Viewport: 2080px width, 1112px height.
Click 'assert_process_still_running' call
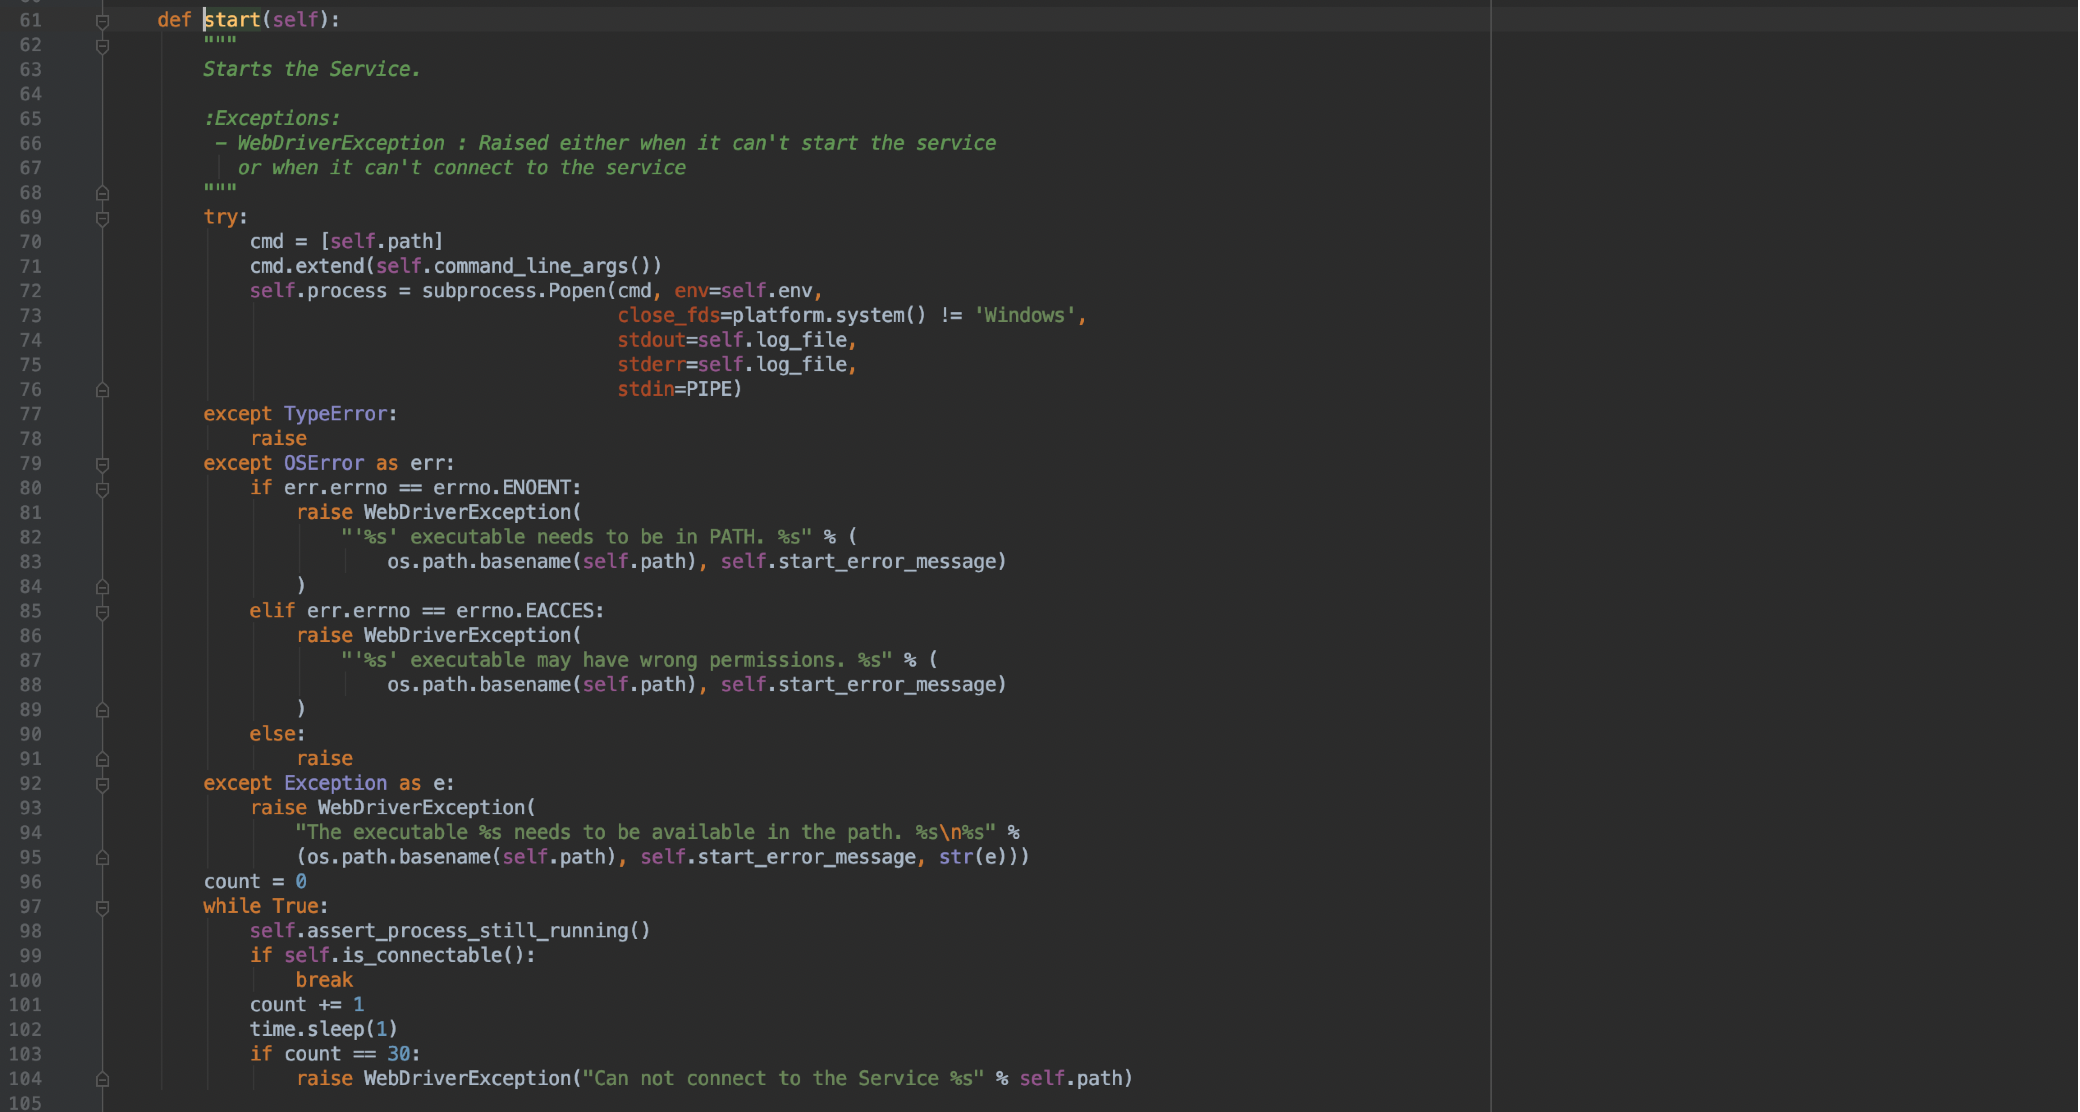[x=468, y=931]
